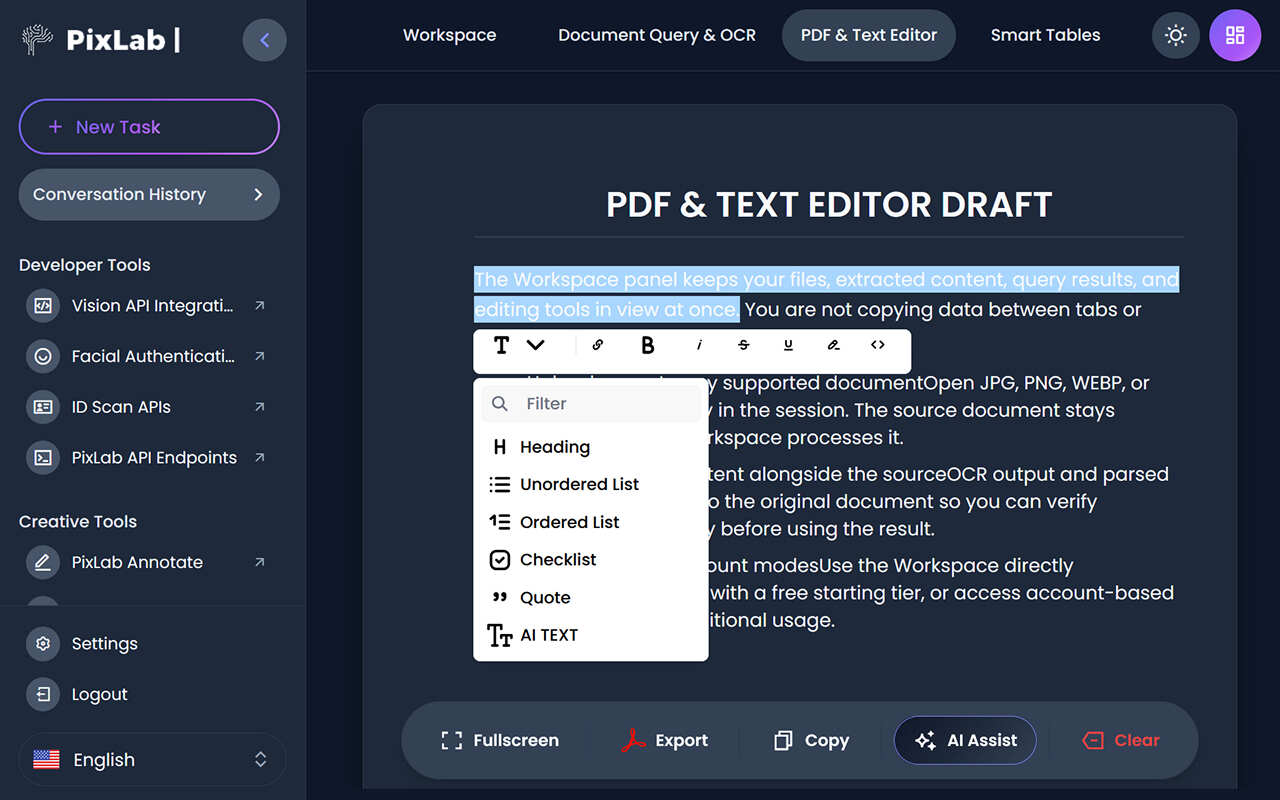
Task: Click the Creative Tools section label
Action: [x=78, y=521]
